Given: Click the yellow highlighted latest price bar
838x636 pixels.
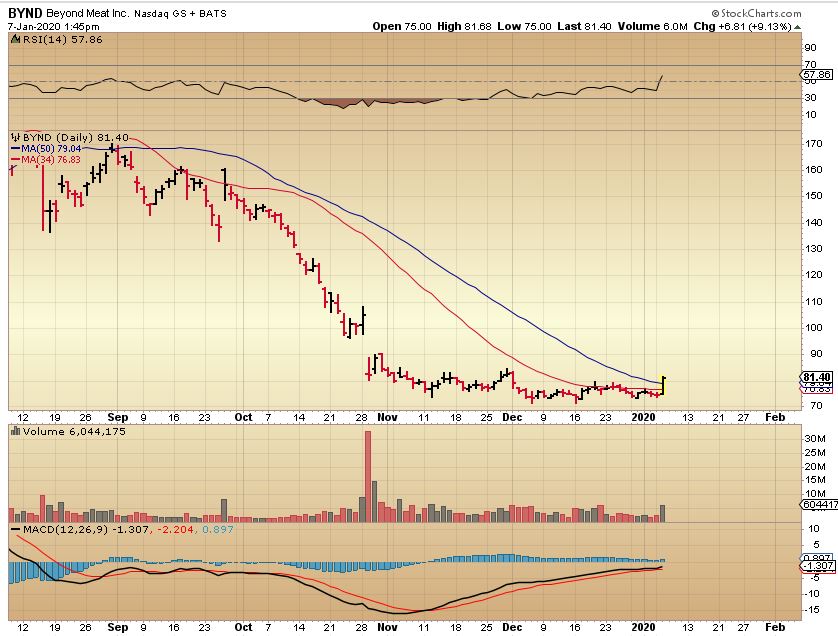Looking at the screenshot, I should coord(663,386).
